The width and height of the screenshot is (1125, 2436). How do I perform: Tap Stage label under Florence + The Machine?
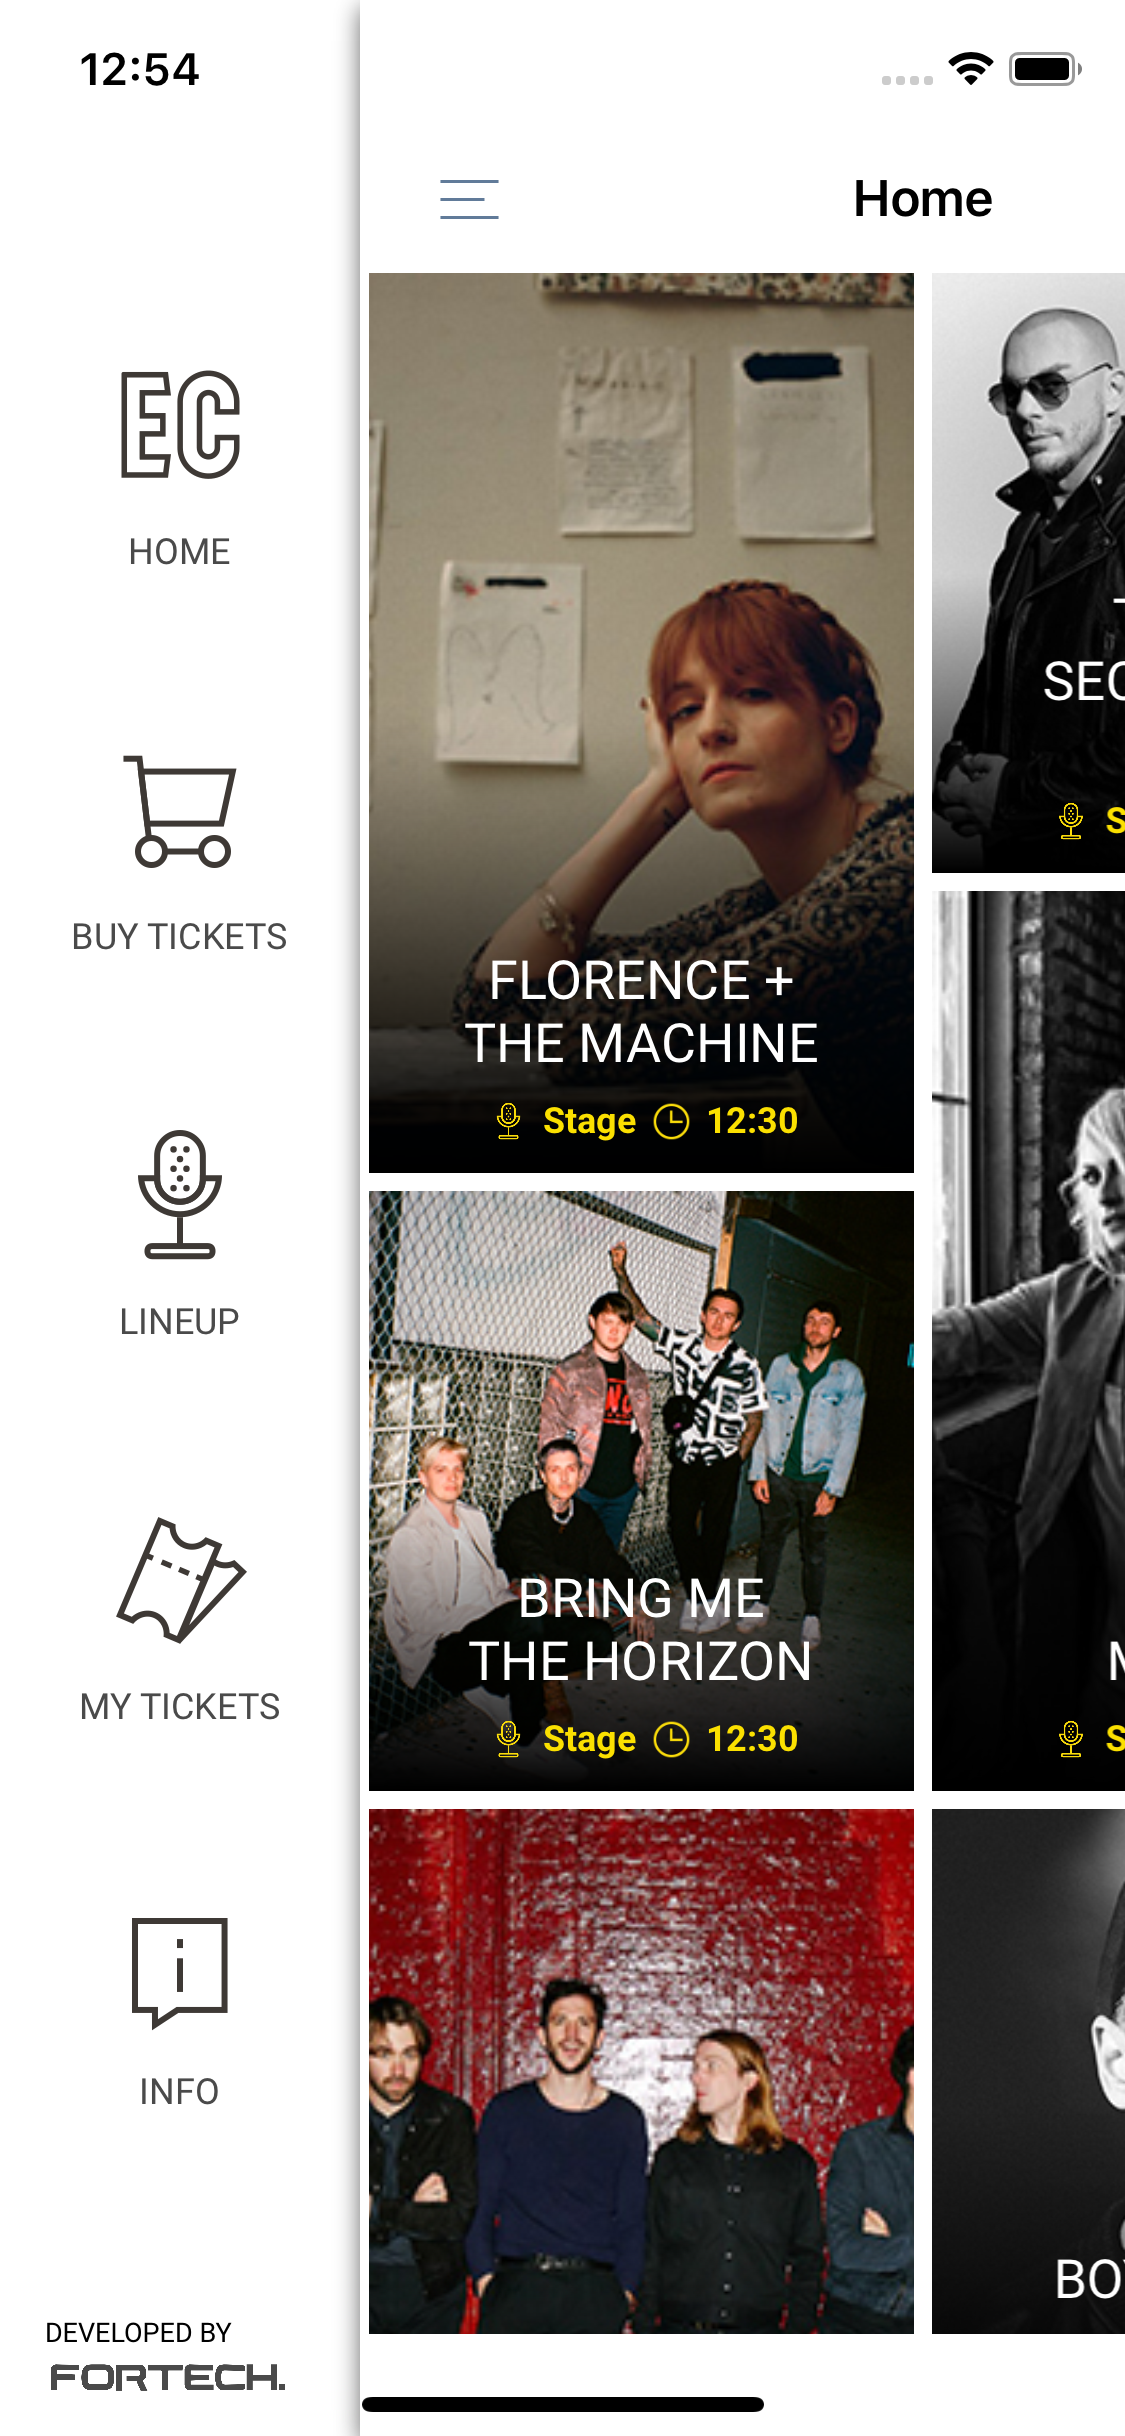click(589, 1121)
